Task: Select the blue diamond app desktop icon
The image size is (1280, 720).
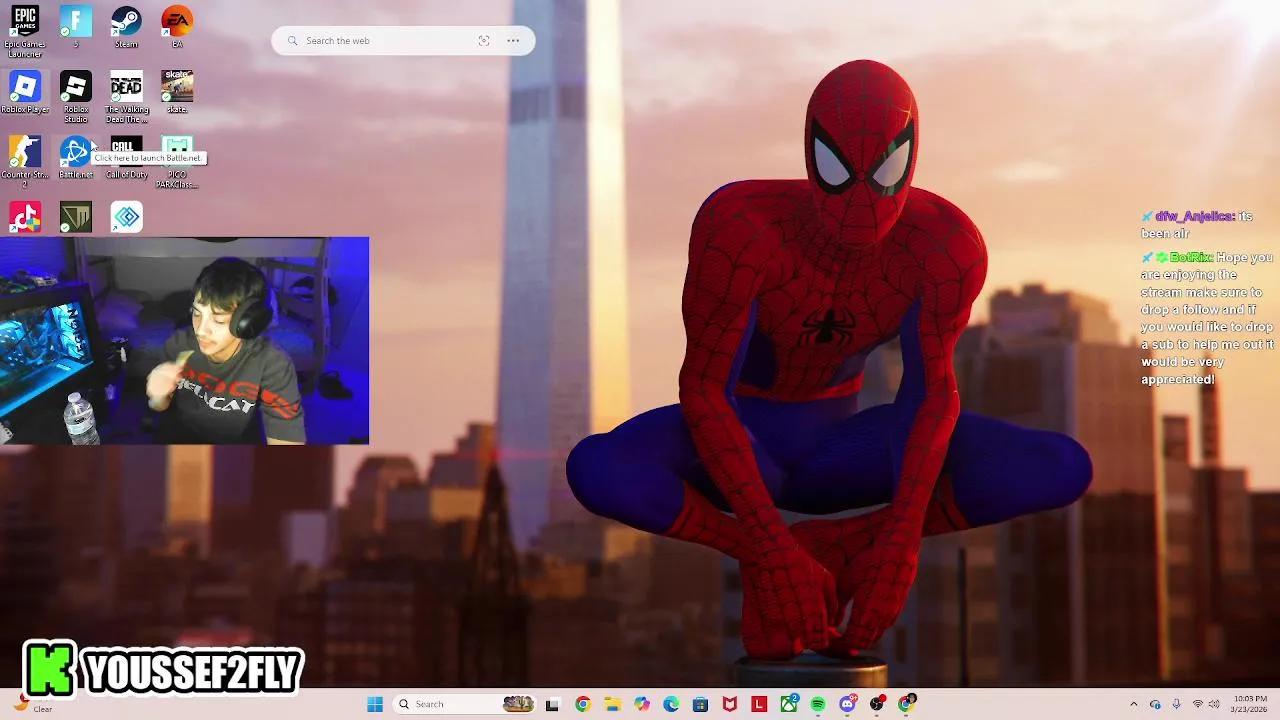Action: click(x=126, y=217)
